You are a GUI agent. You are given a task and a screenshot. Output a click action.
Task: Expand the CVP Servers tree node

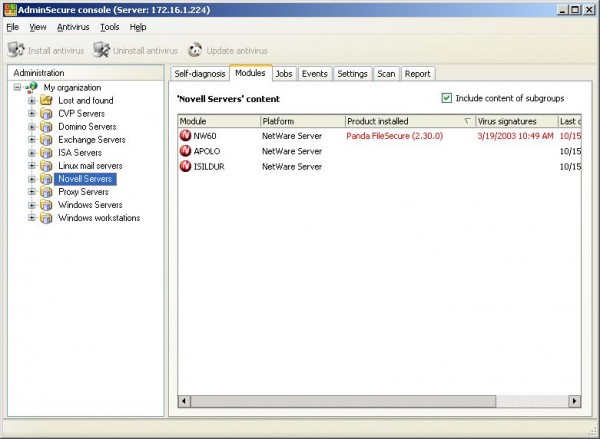31,114
